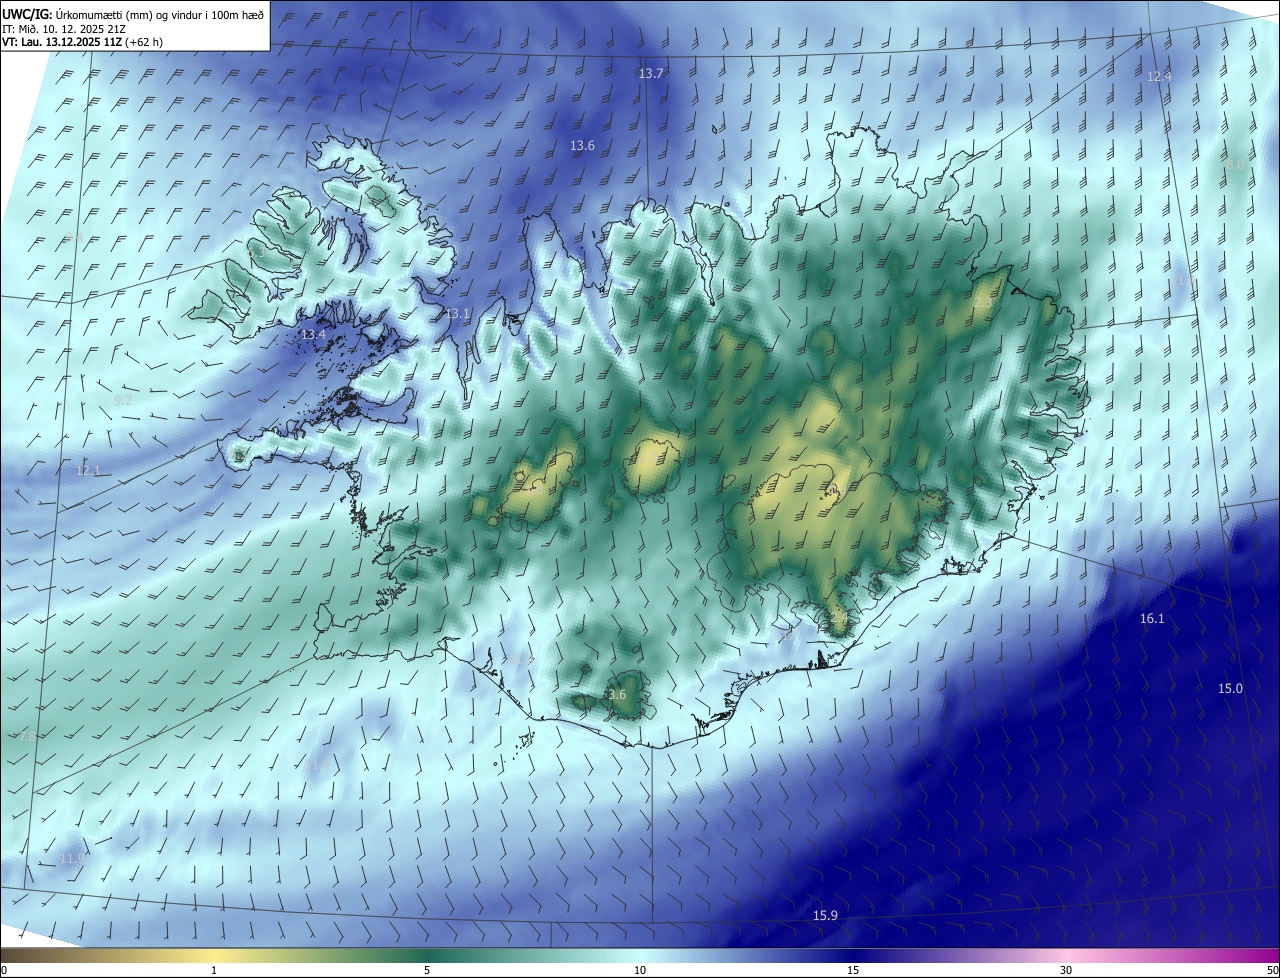Click the '30' tick label on the color scale
Image resolution: width=1280 pixels, height=978 pixels.
click(x=1066, y=971)
